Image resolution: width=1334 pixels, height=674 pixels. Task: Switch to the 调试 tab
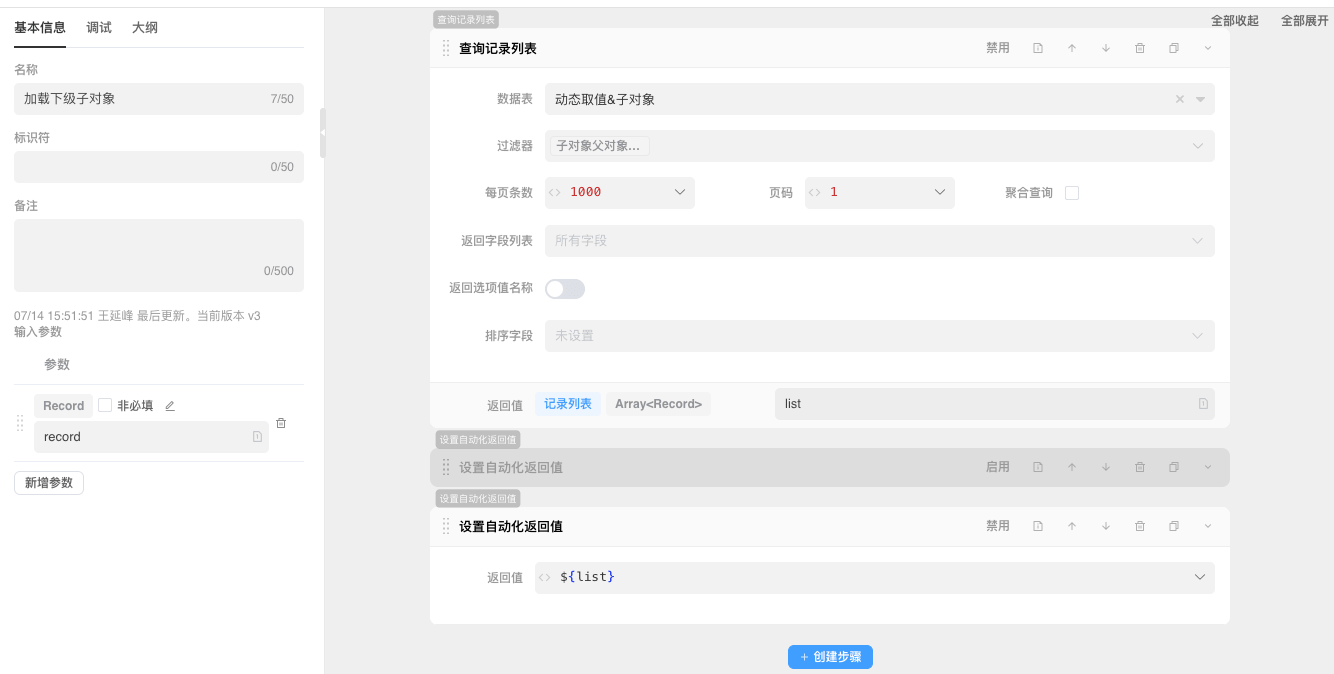[x=99, y=28]
